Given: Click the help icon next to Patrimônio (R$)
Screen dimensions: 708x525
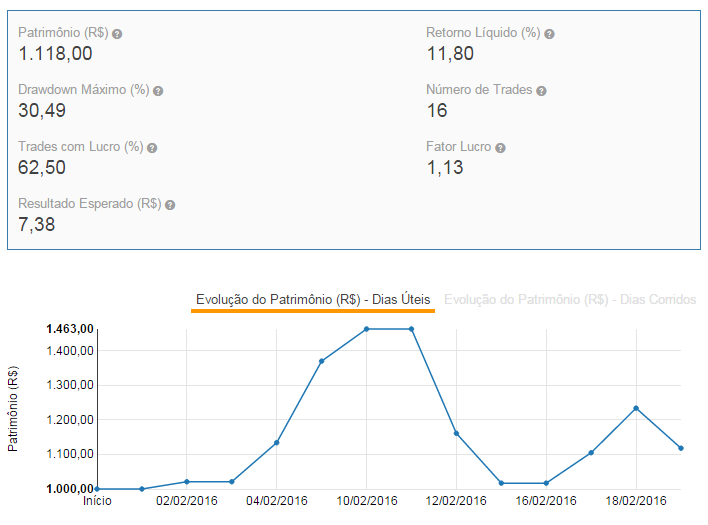Looking at the screenshot, I should pyautogui.click(x=117, y=34).
